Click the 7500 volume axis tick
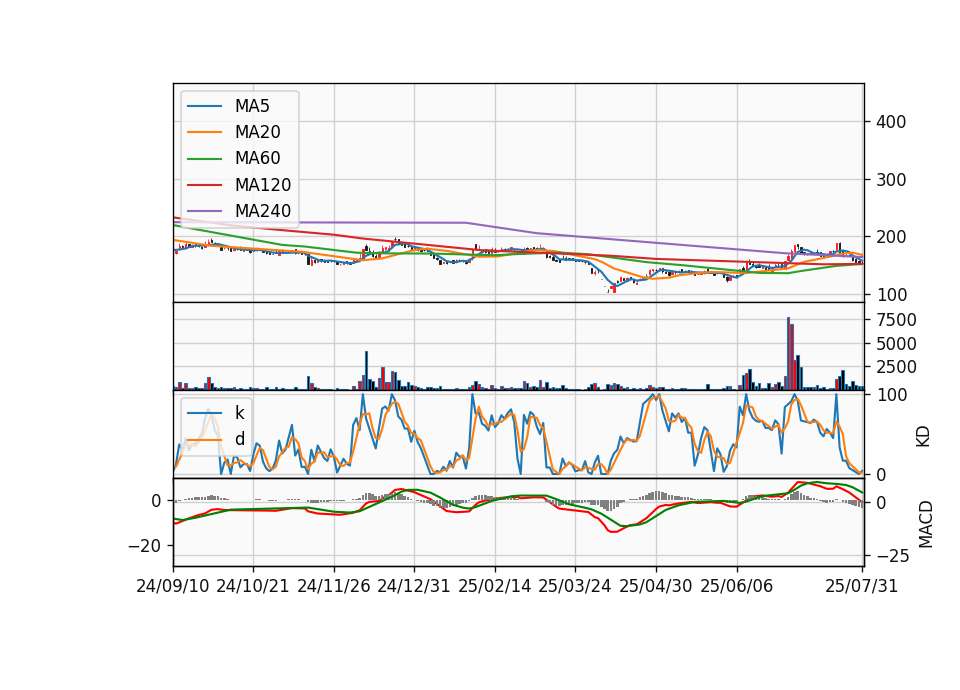 pos(896,320)
